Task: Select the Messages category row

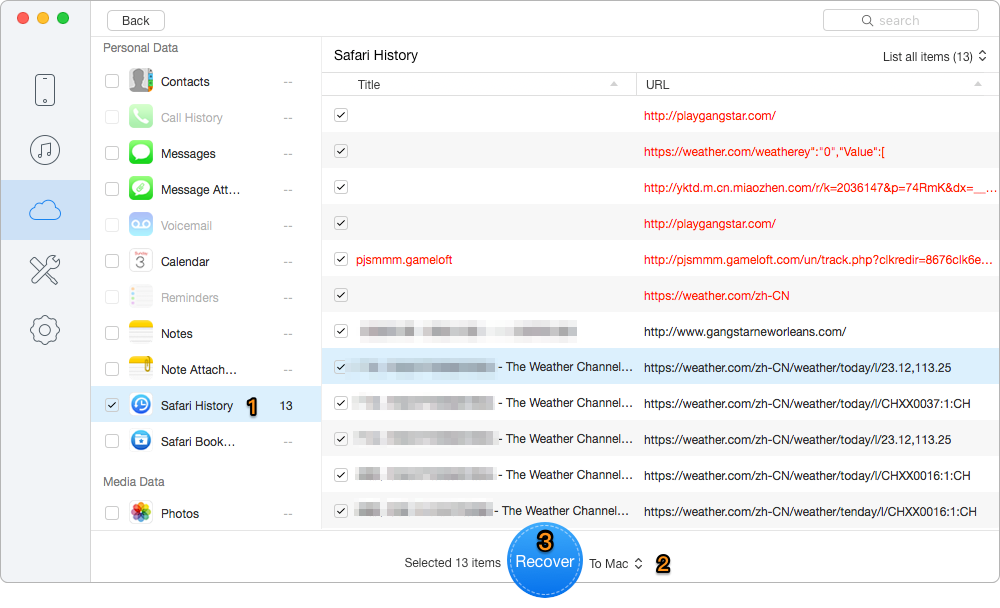Action: coord(206,153)
